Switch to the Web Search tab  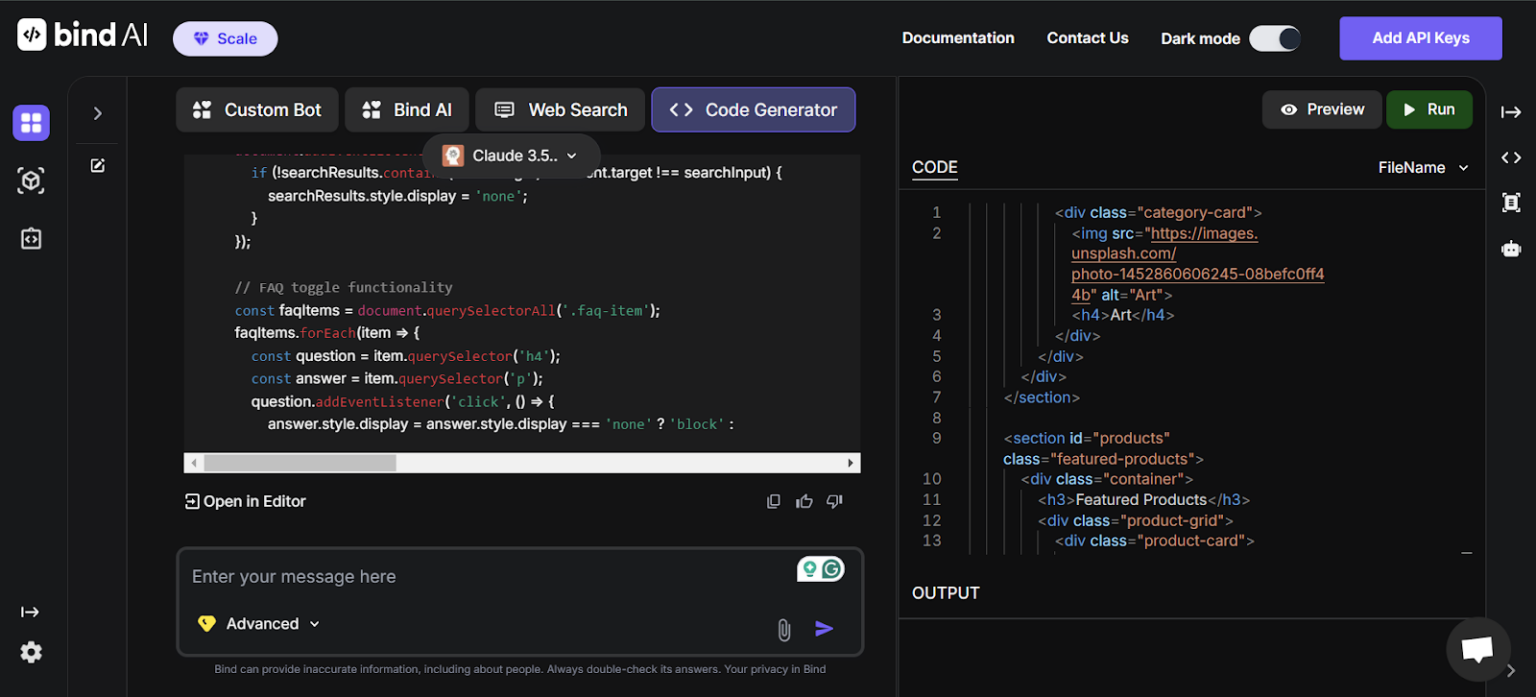[561, 110]
